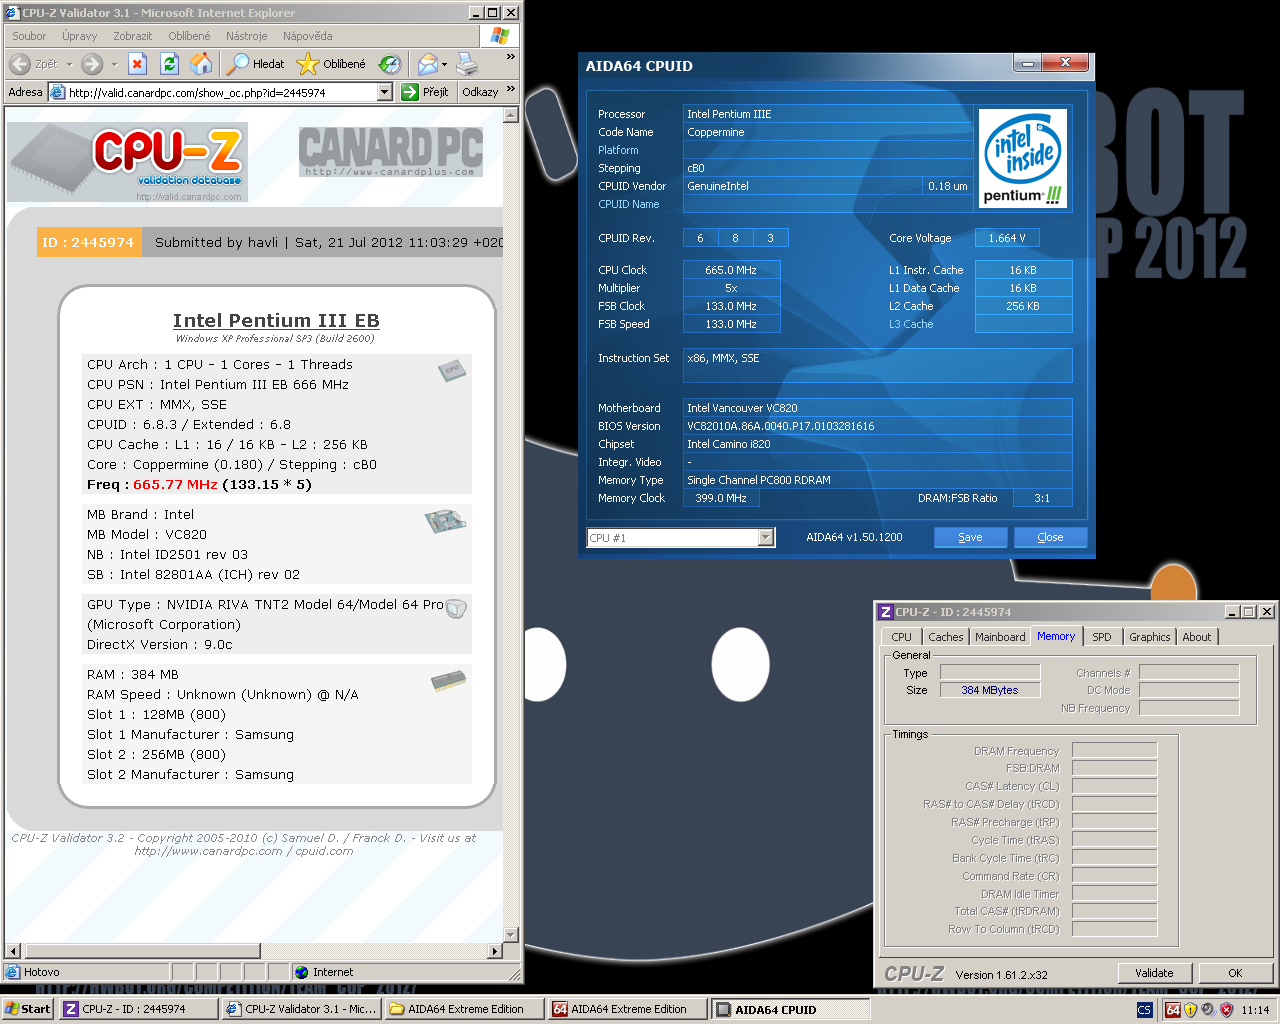
Task: Click the CPU-Z window title Z icon
Action: [x=885, y=612]
